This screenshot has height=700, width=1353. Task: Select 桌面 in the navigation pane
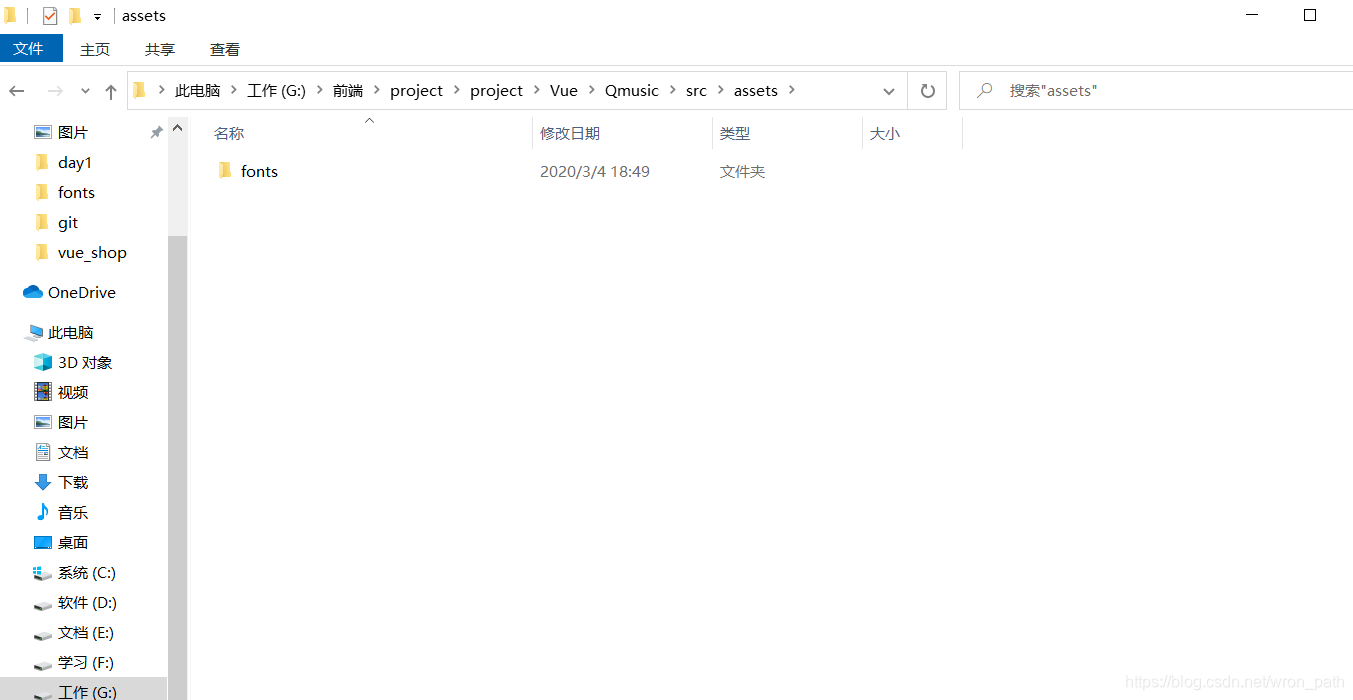tap(71, 542)
